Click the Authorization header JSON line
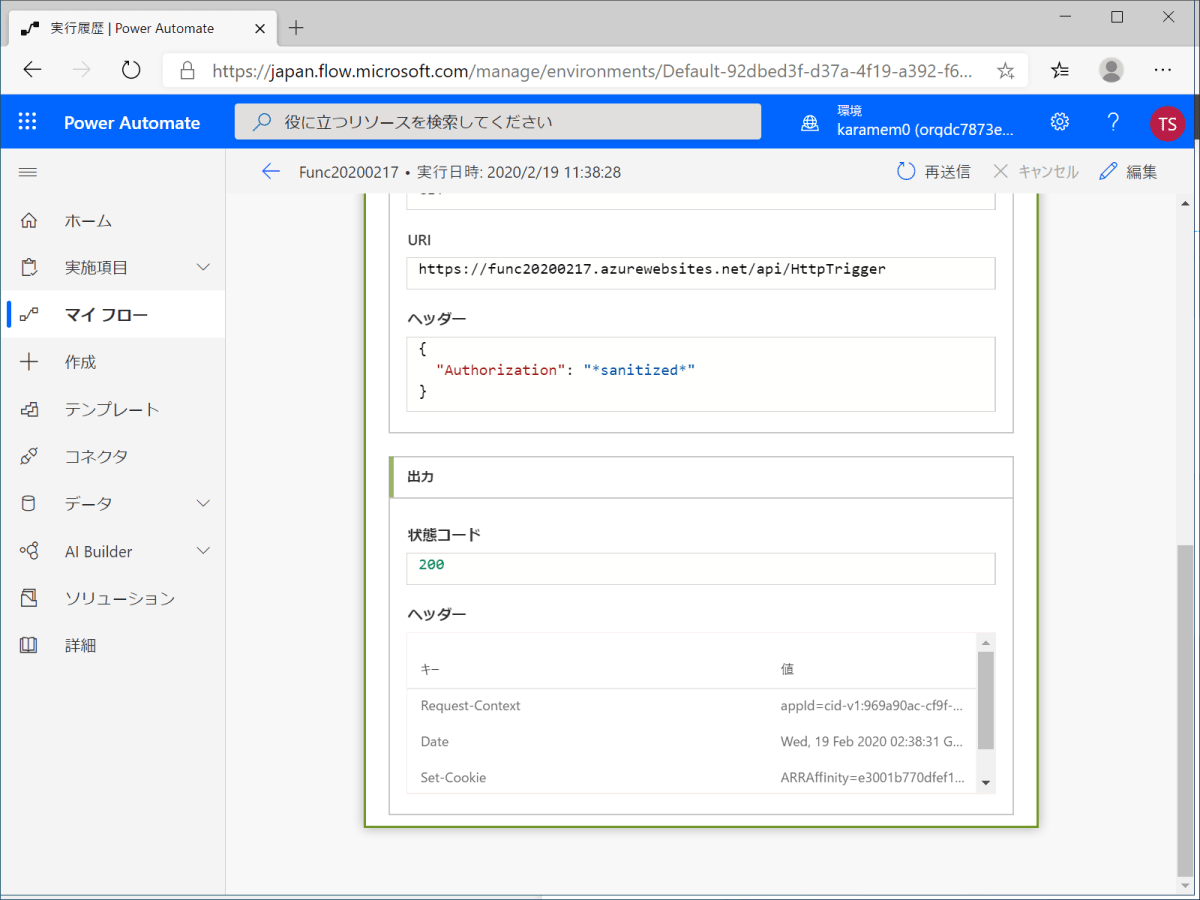 565,370
